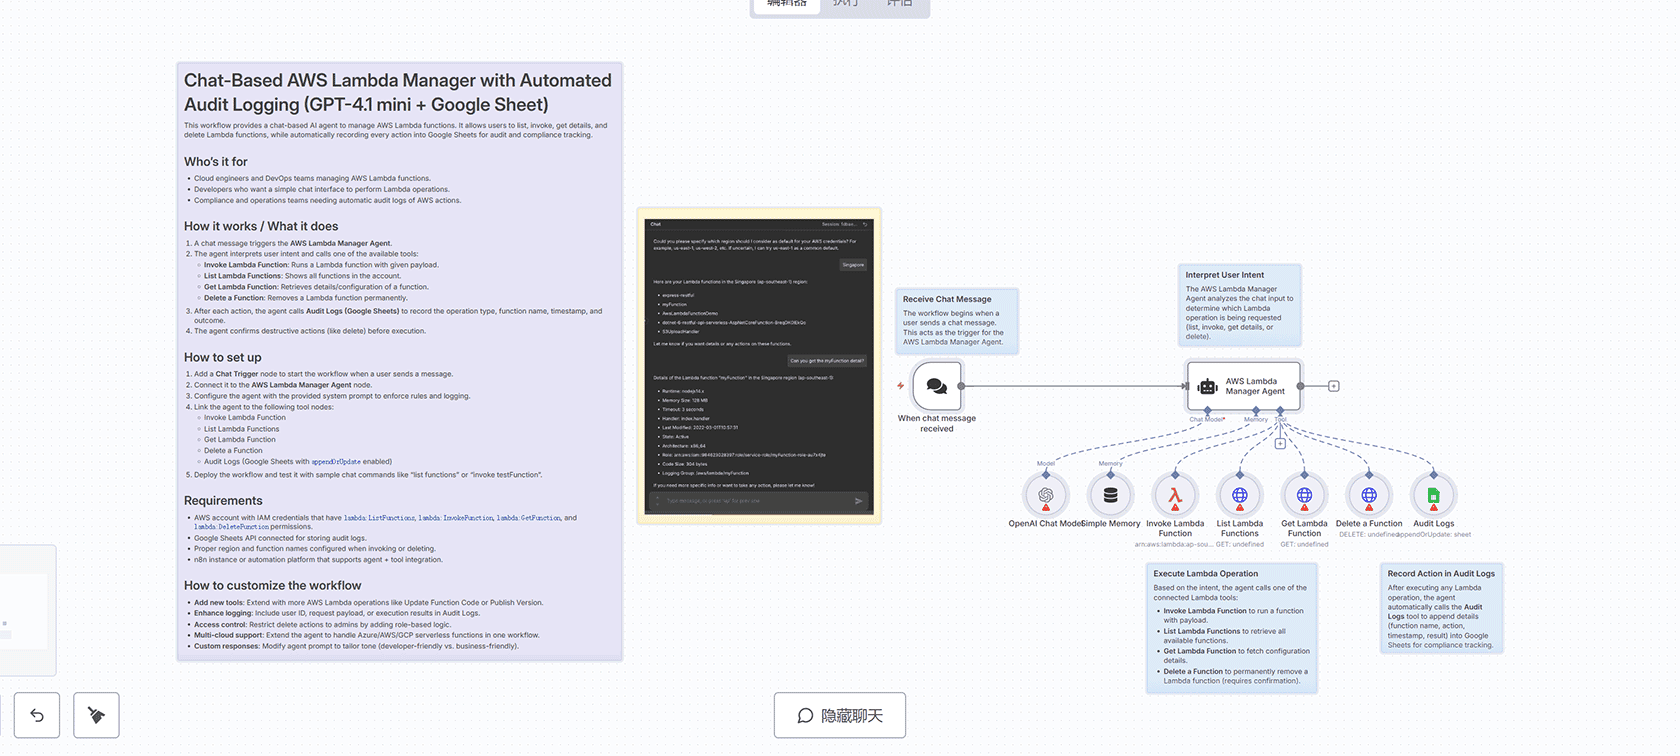1680x756 pixels.
Task: Click the lightning trigger icon beside chat node
Action: pos(900,386)
